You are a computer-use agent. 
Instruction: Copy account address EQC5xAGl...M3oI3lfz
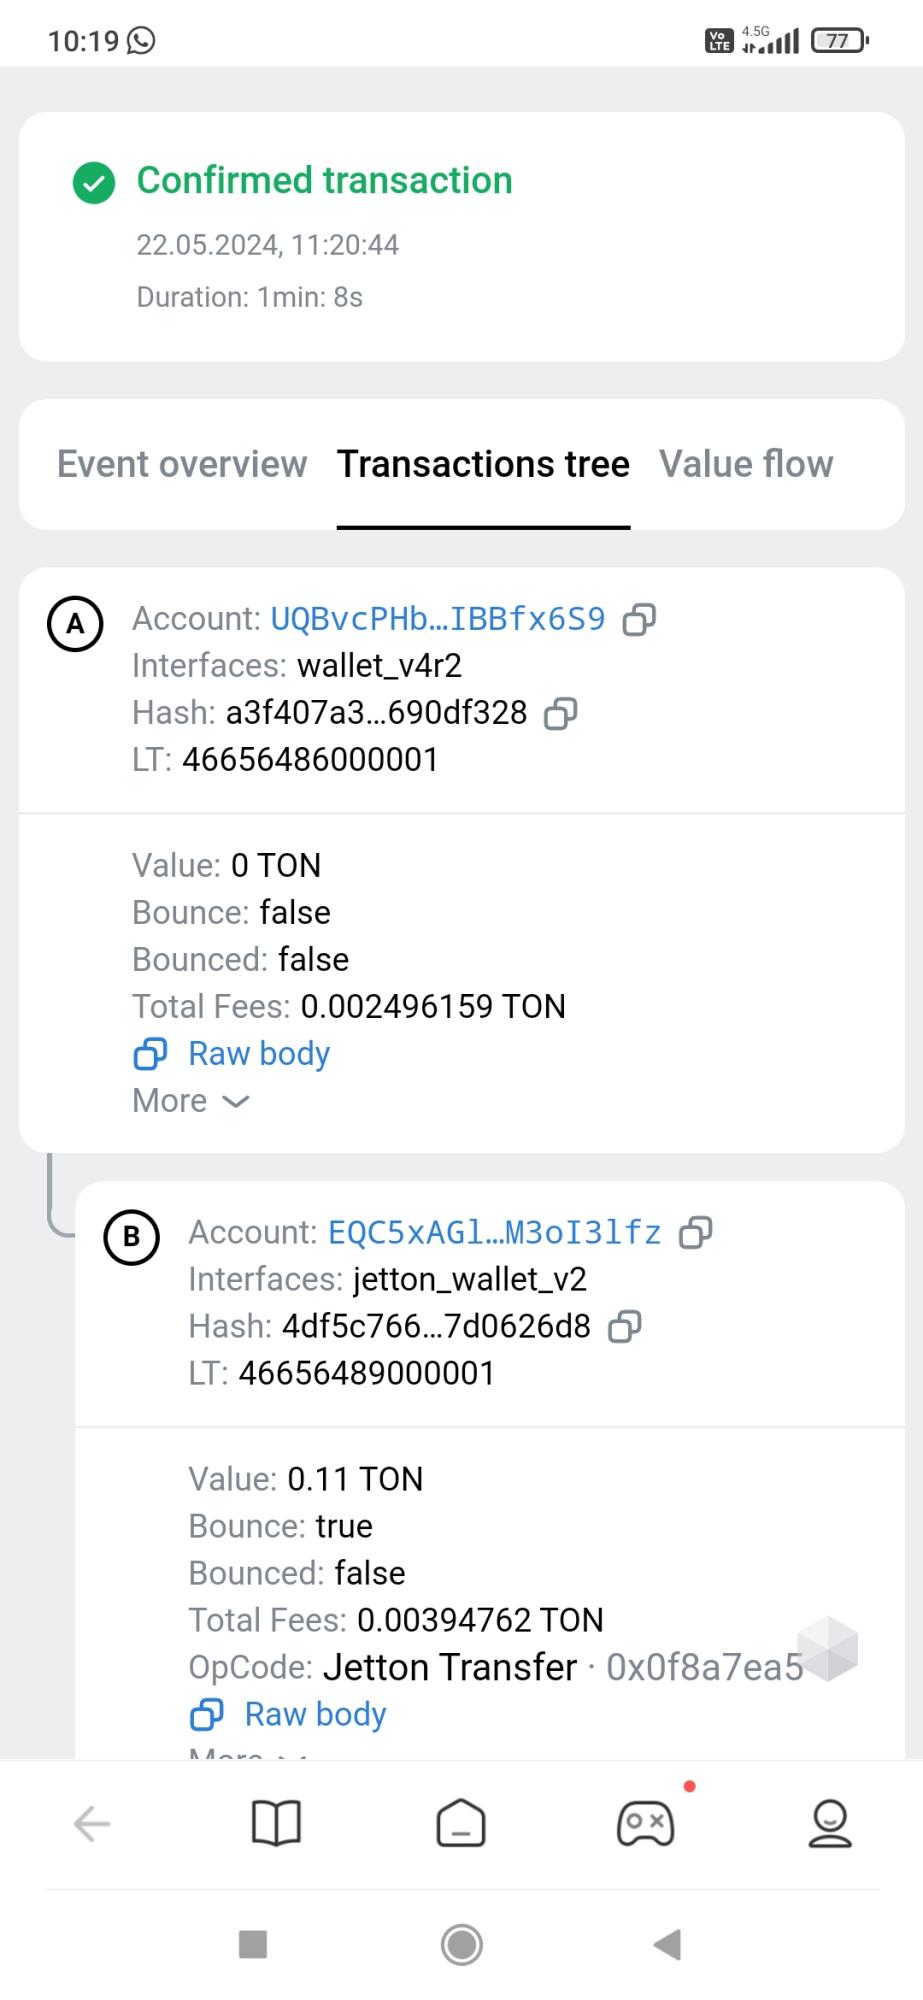(697, 1233)
